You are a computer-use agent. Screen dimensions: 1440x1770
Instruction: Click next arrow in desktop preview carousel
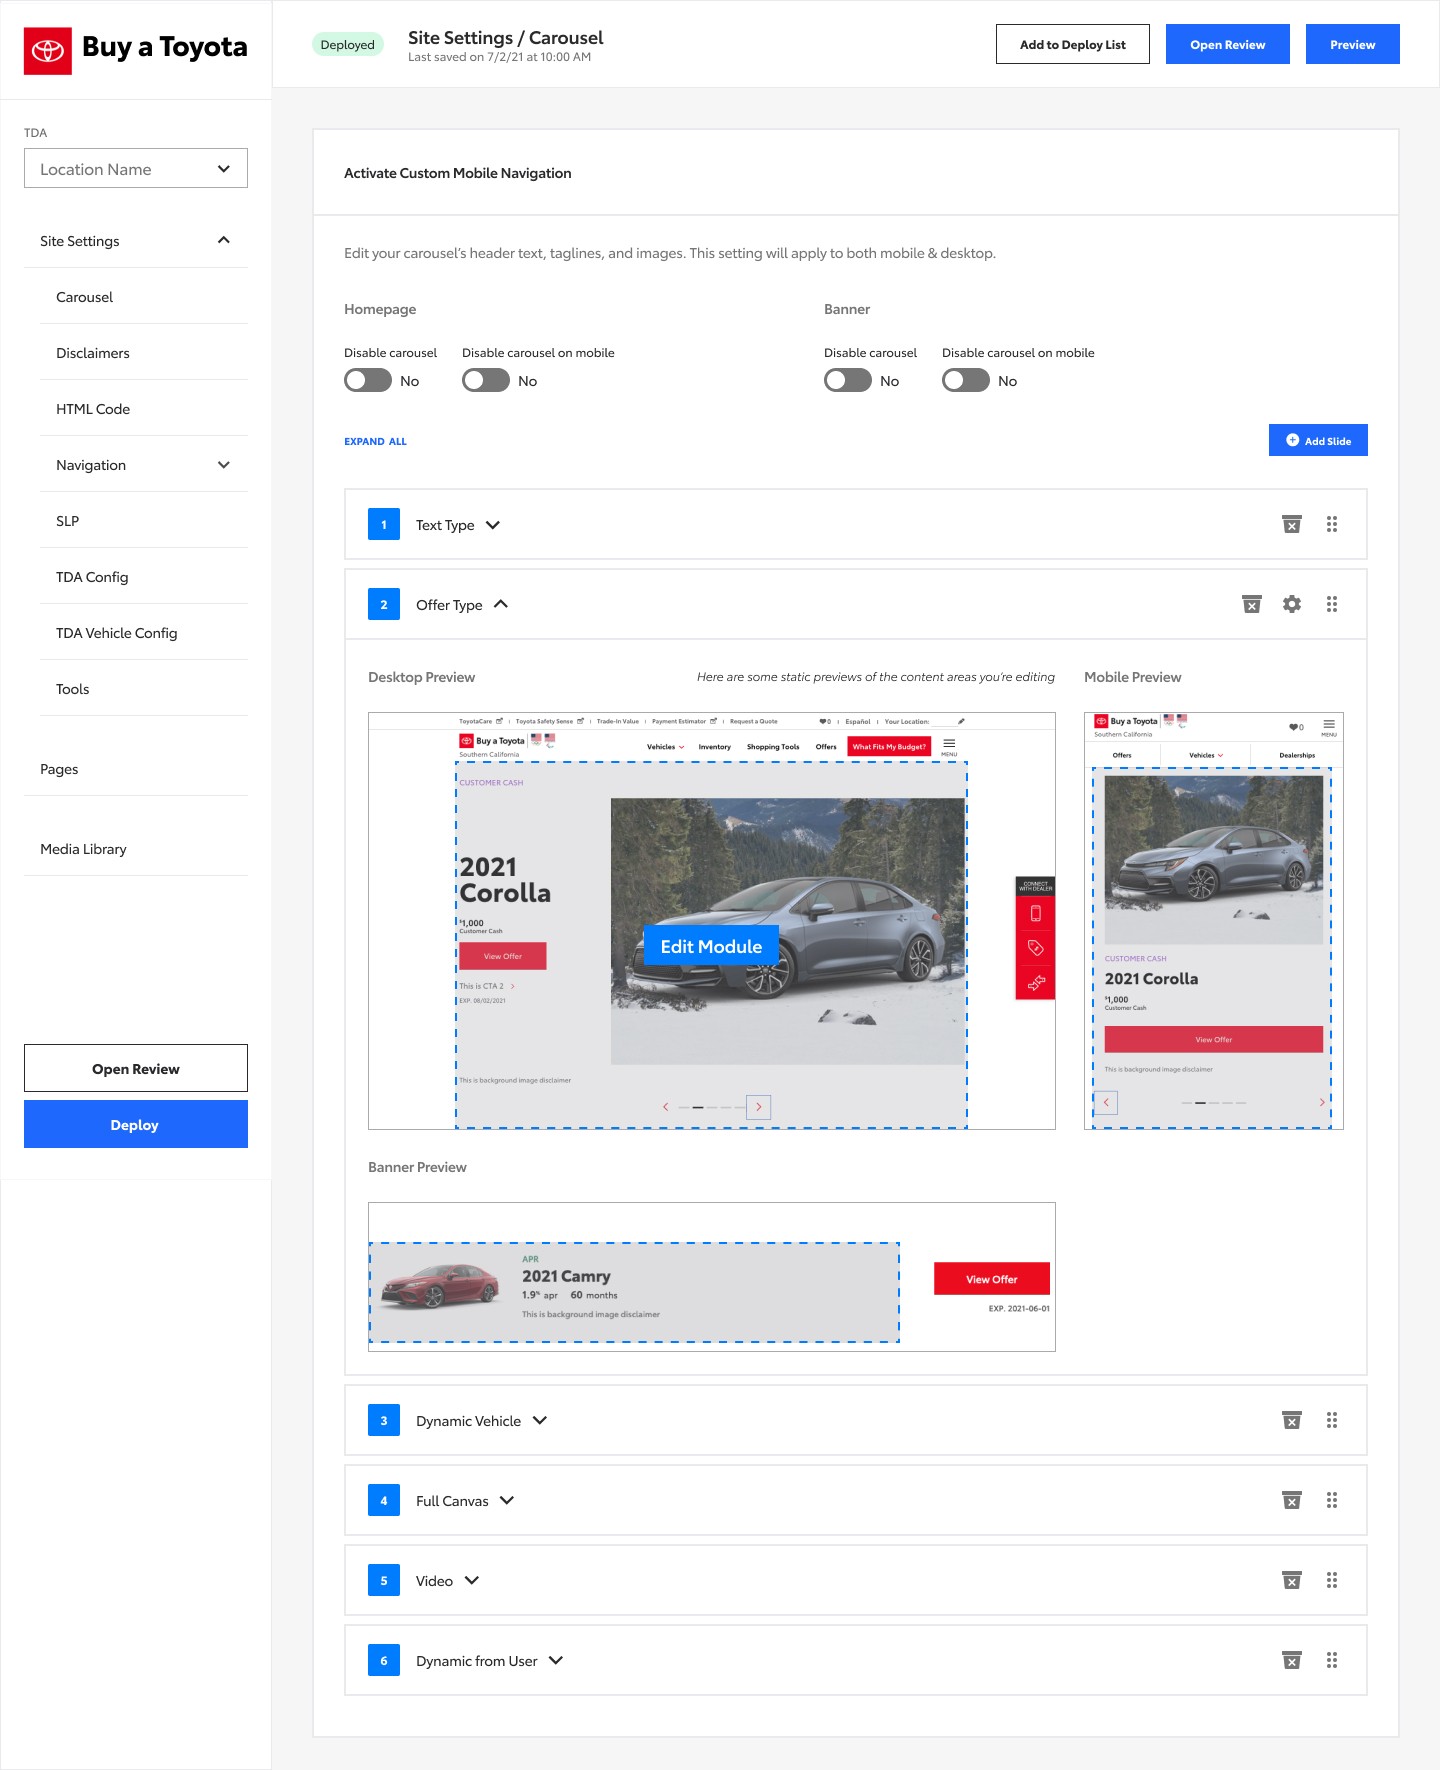[759, 1107]
